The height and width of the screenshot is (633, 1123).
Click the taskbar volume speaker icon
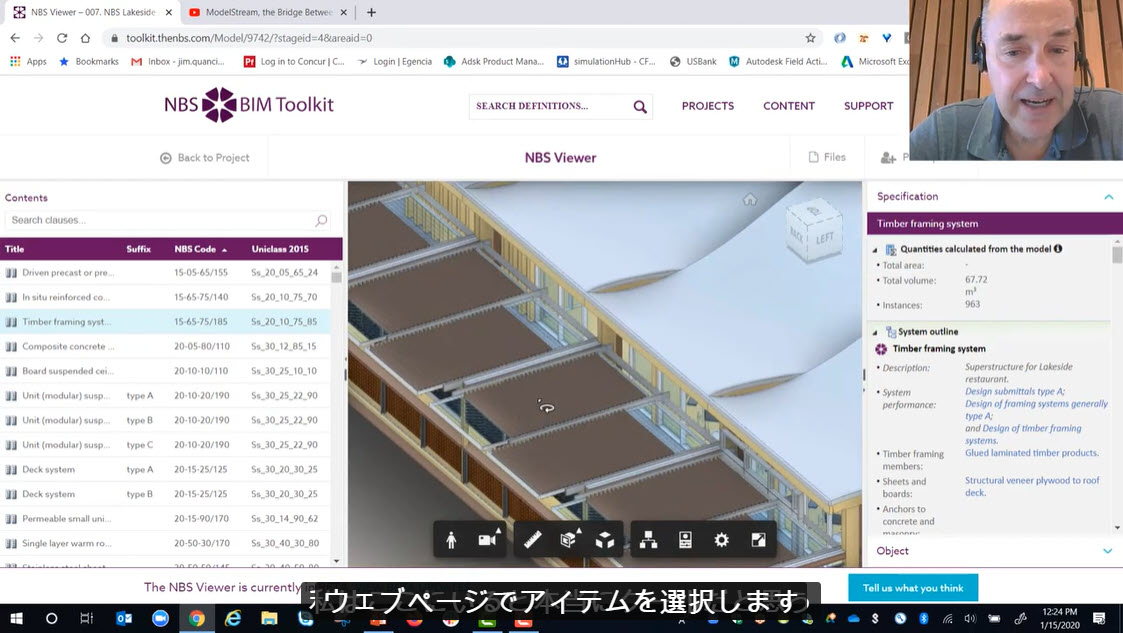tap(970, 619)
